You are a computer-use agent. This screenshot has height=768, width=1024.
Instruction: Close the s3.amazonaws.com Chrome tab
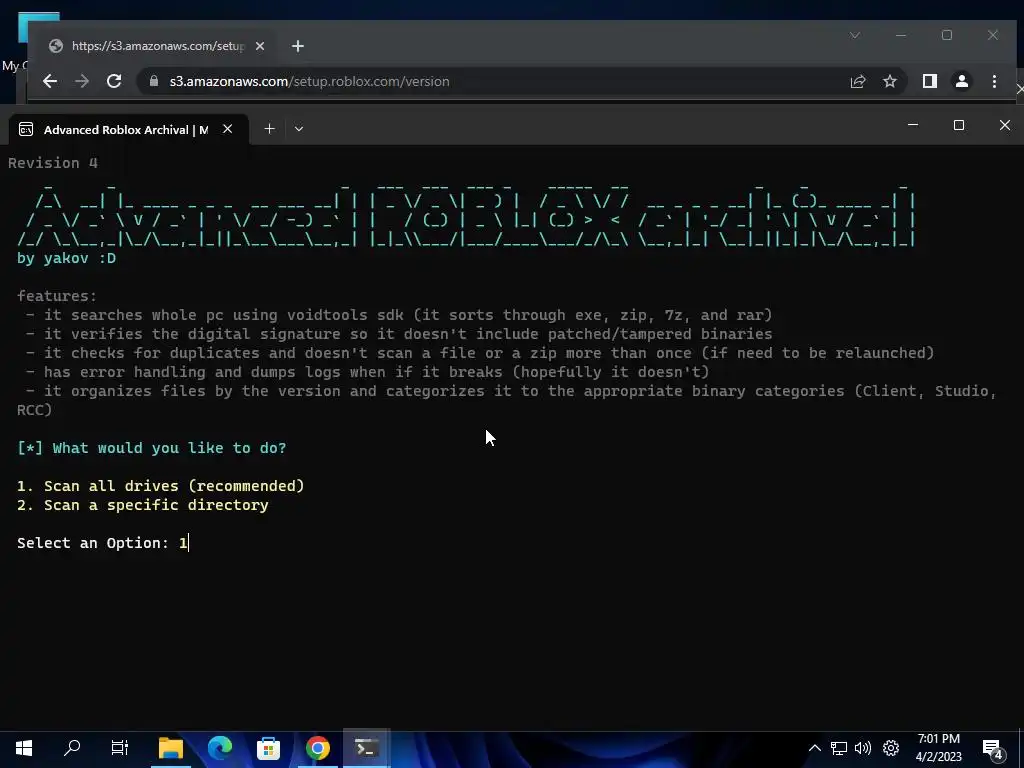point(260,46)
